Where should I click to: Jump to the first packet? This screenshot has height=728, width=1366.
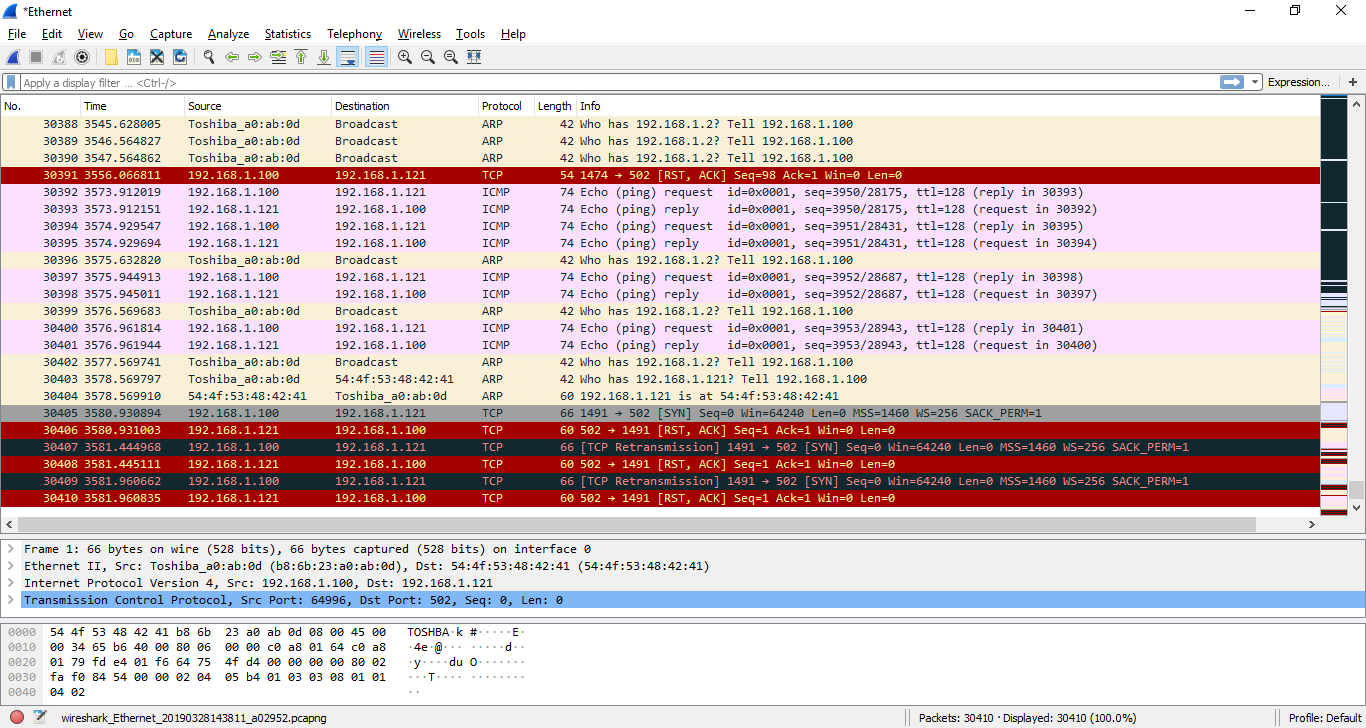coord(301,57)
